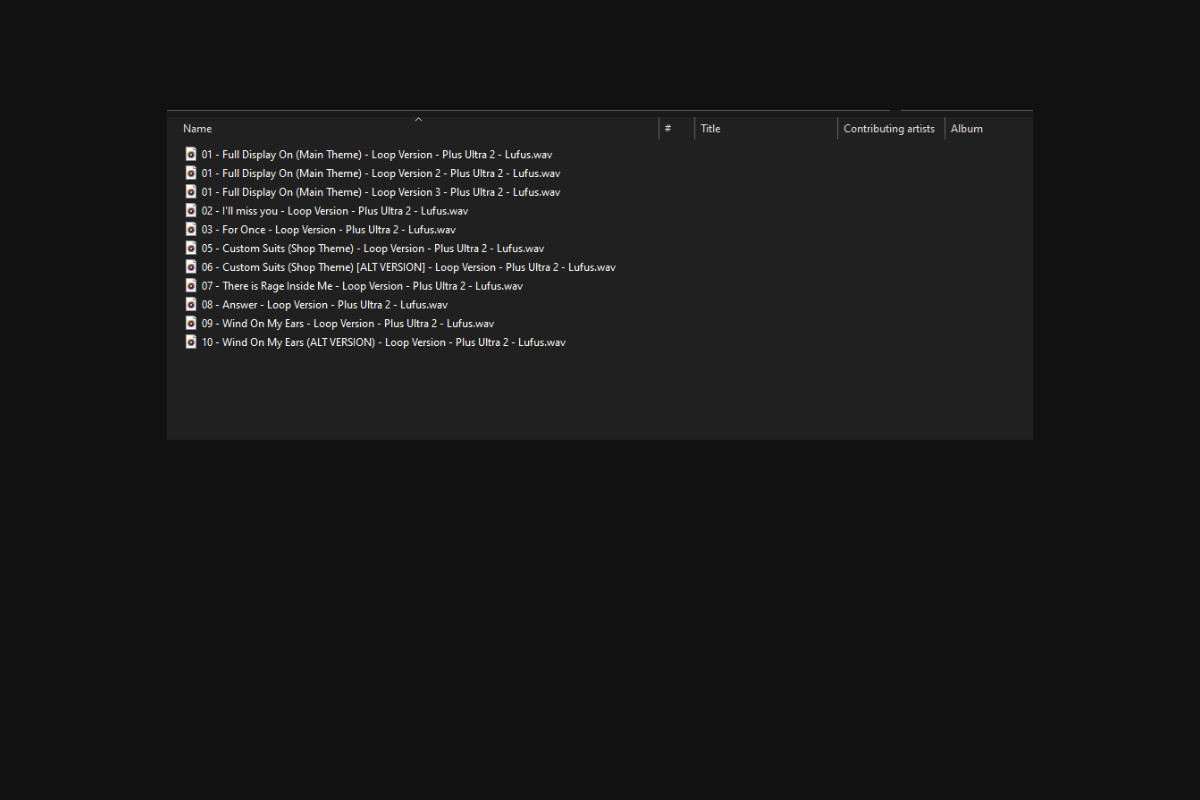Select file name "08 - Answer - Loop Version - Plus Ultra 2 - Lufus.wav"
This screenshot has width=1200, height=800.
click(325, 305)
